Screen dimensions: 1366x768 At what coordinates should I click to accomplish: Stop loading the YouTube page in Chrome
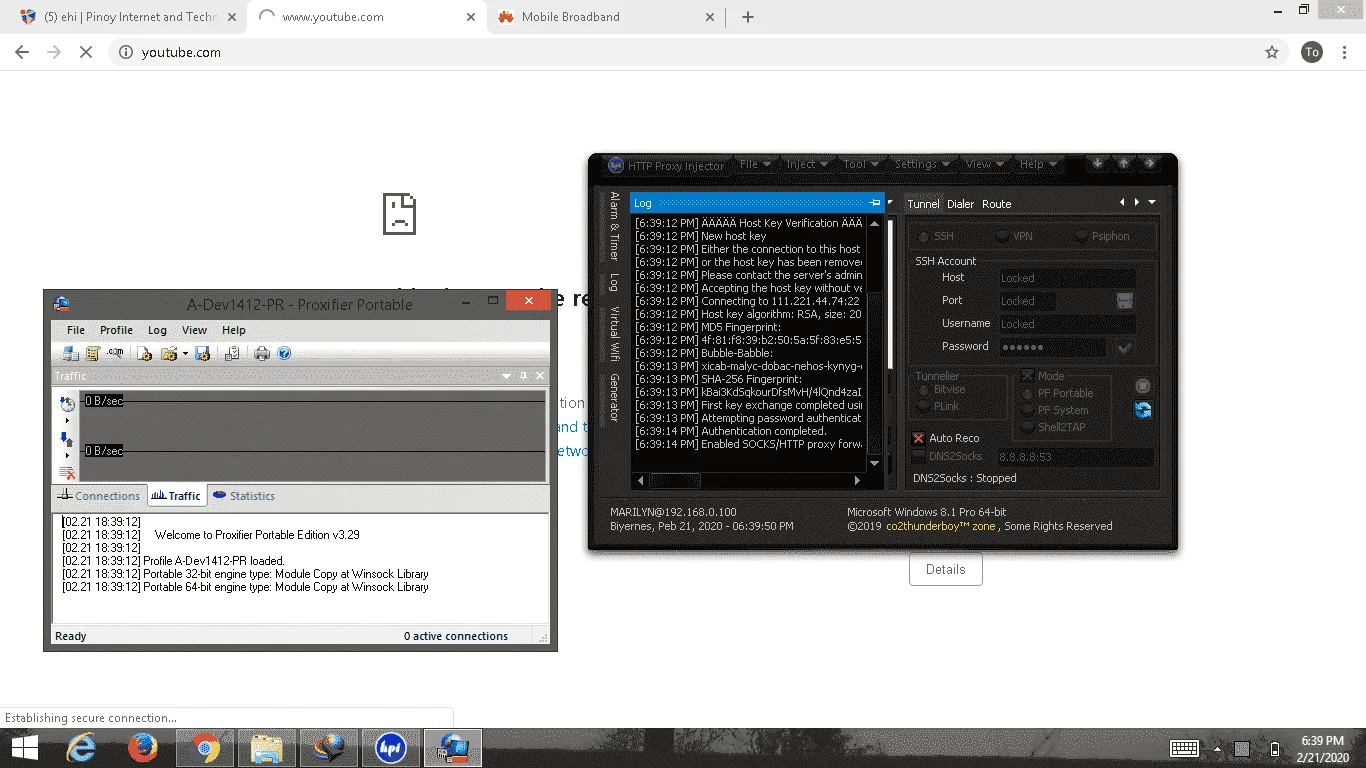(86, 52)
